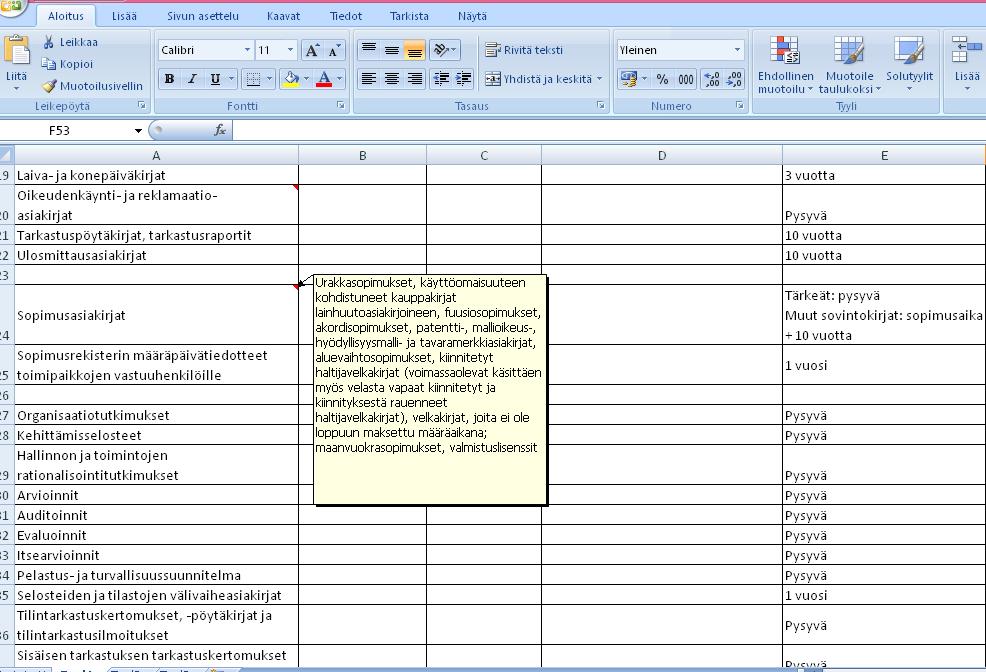Open Numero dialog launcher
The height and width of the screenshot is (672, 986).
740,106
